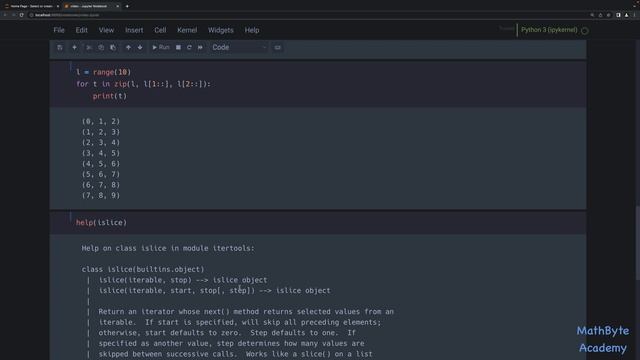
Task: Click the output line '(0, 1, 2)'
Action: pos(101,121)
